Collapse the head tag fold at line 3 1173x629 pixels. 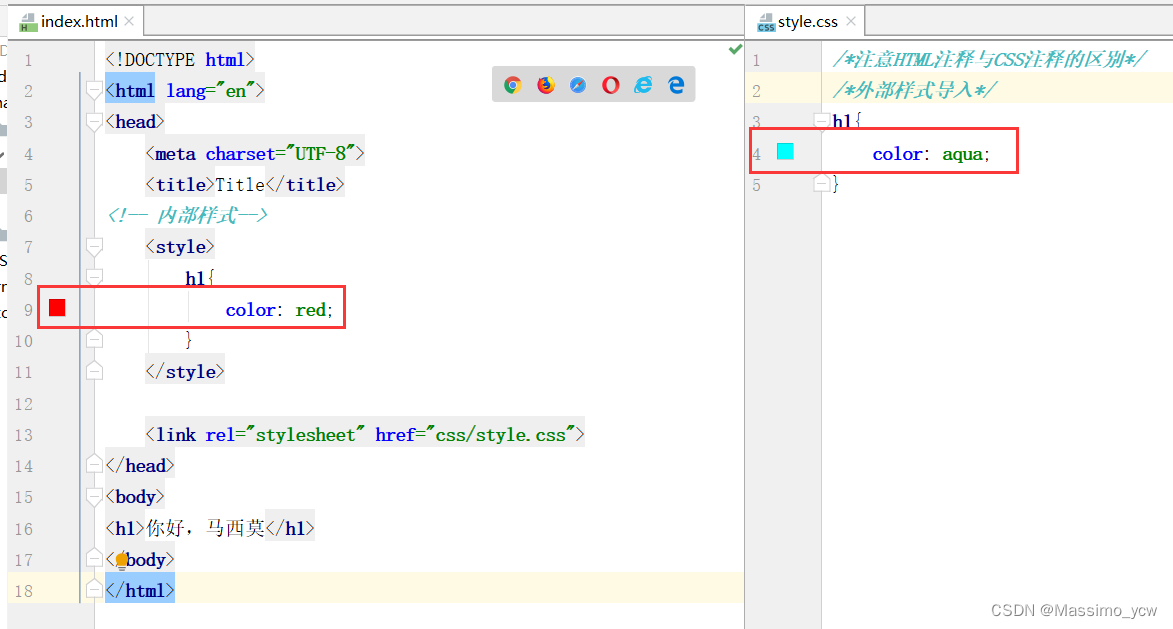point(94,122)
